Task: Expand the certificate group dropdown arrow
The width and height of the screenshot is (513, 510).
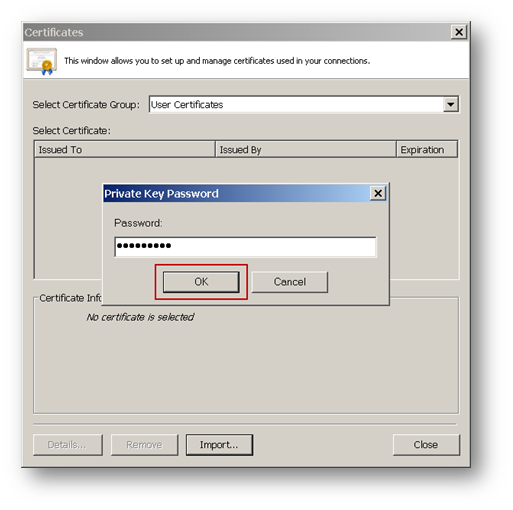Action: tap(451, 105)
